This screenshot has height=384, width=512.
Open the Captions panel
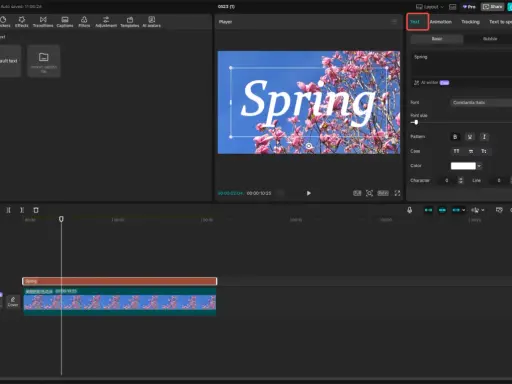click(65, 22)
